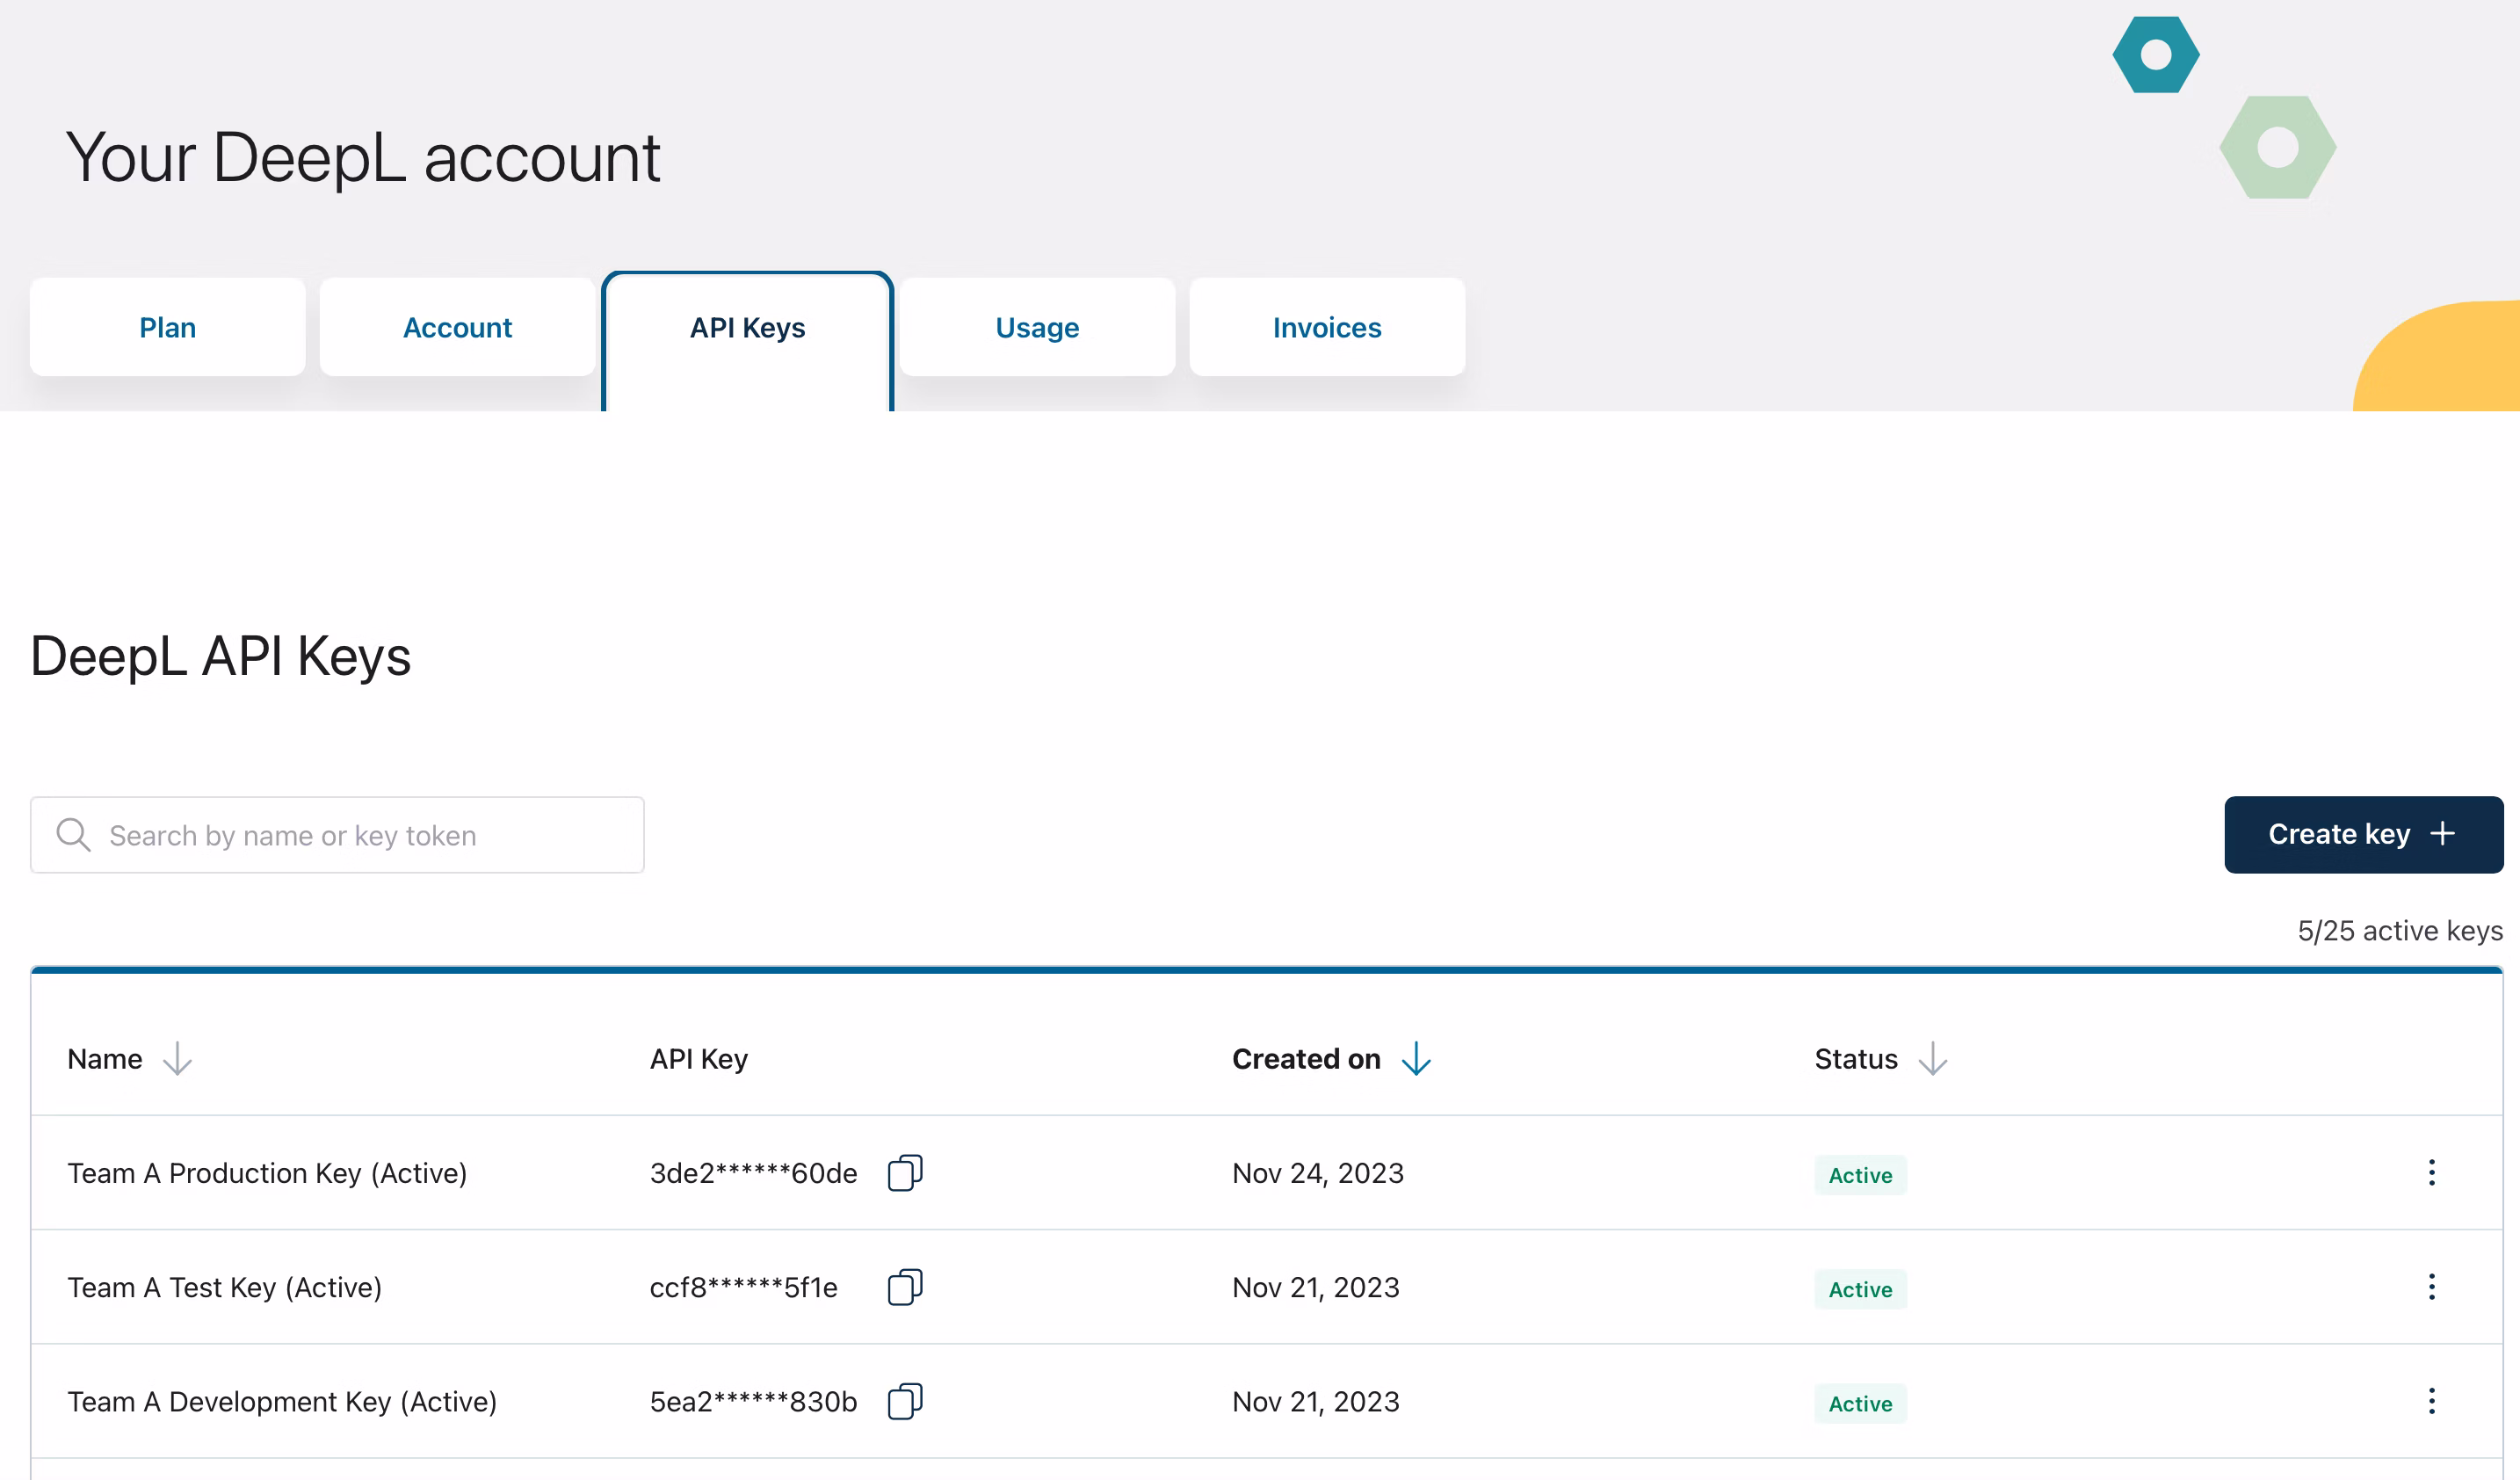Open the Account tab
This screenshot has width=2520, height=1480.
click(457, 327)
